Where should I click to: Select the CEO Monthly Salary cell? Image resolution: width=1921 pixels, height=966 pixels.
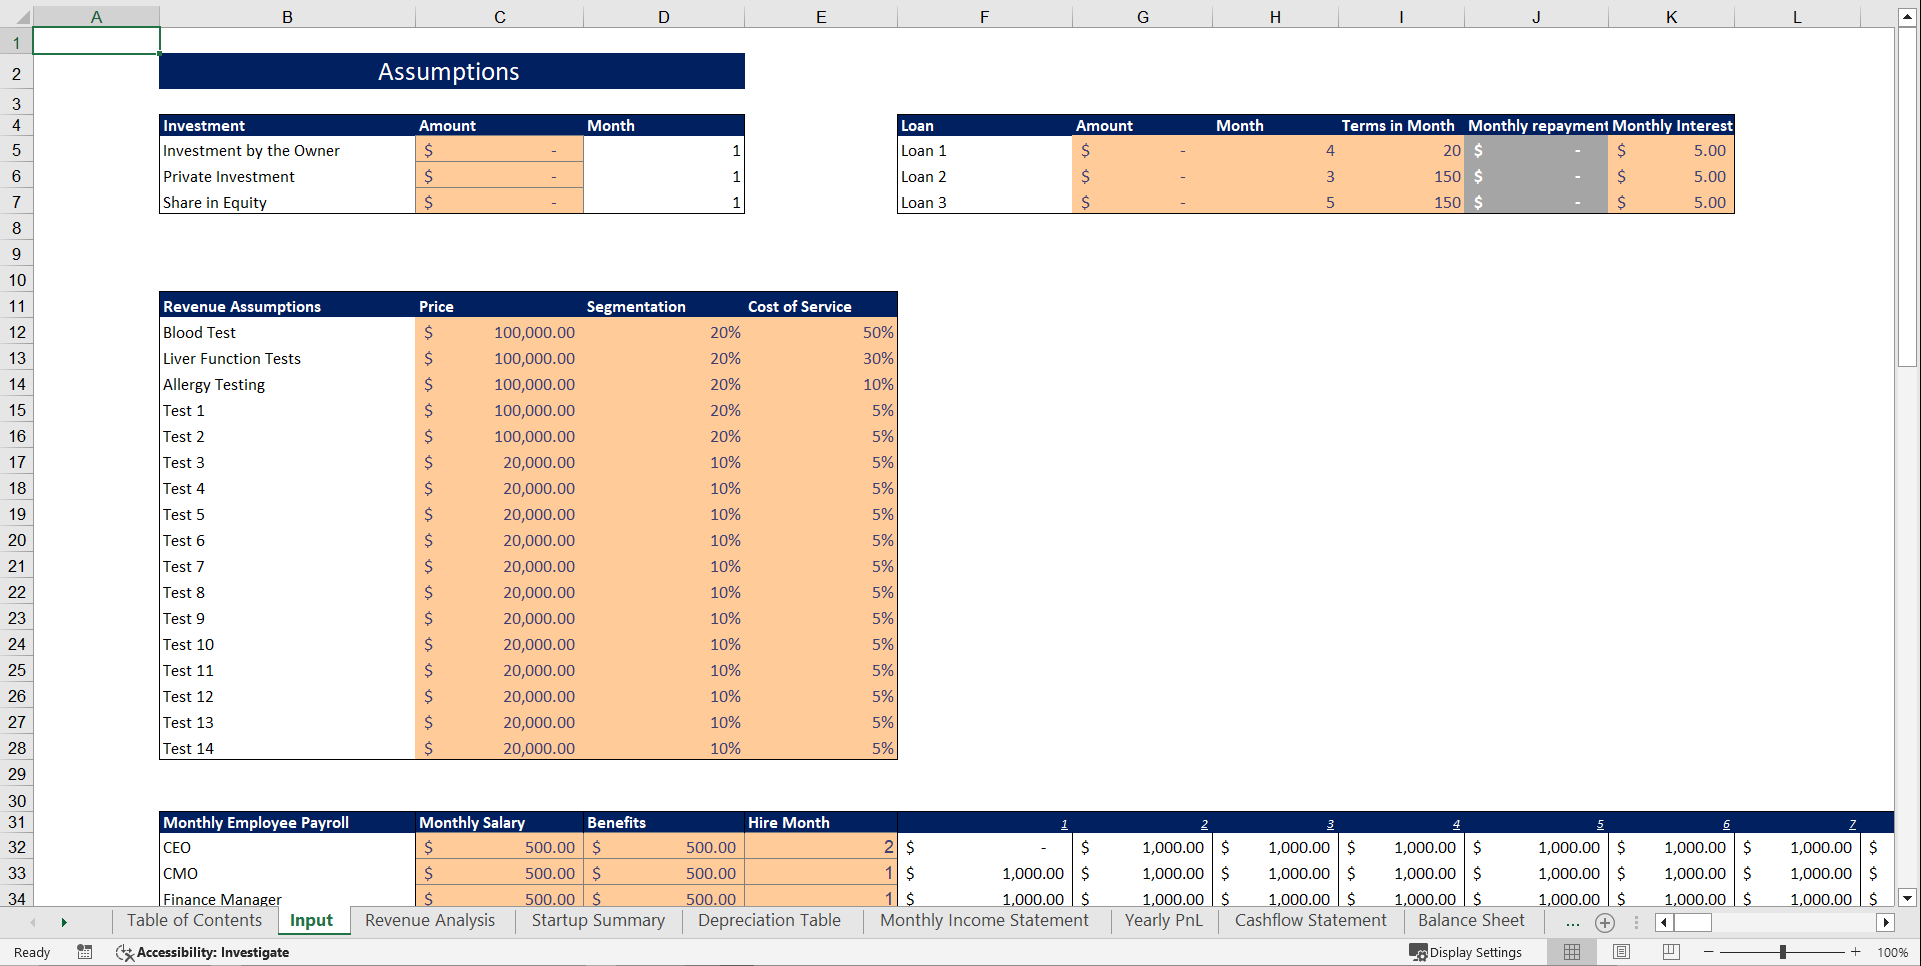499,847
